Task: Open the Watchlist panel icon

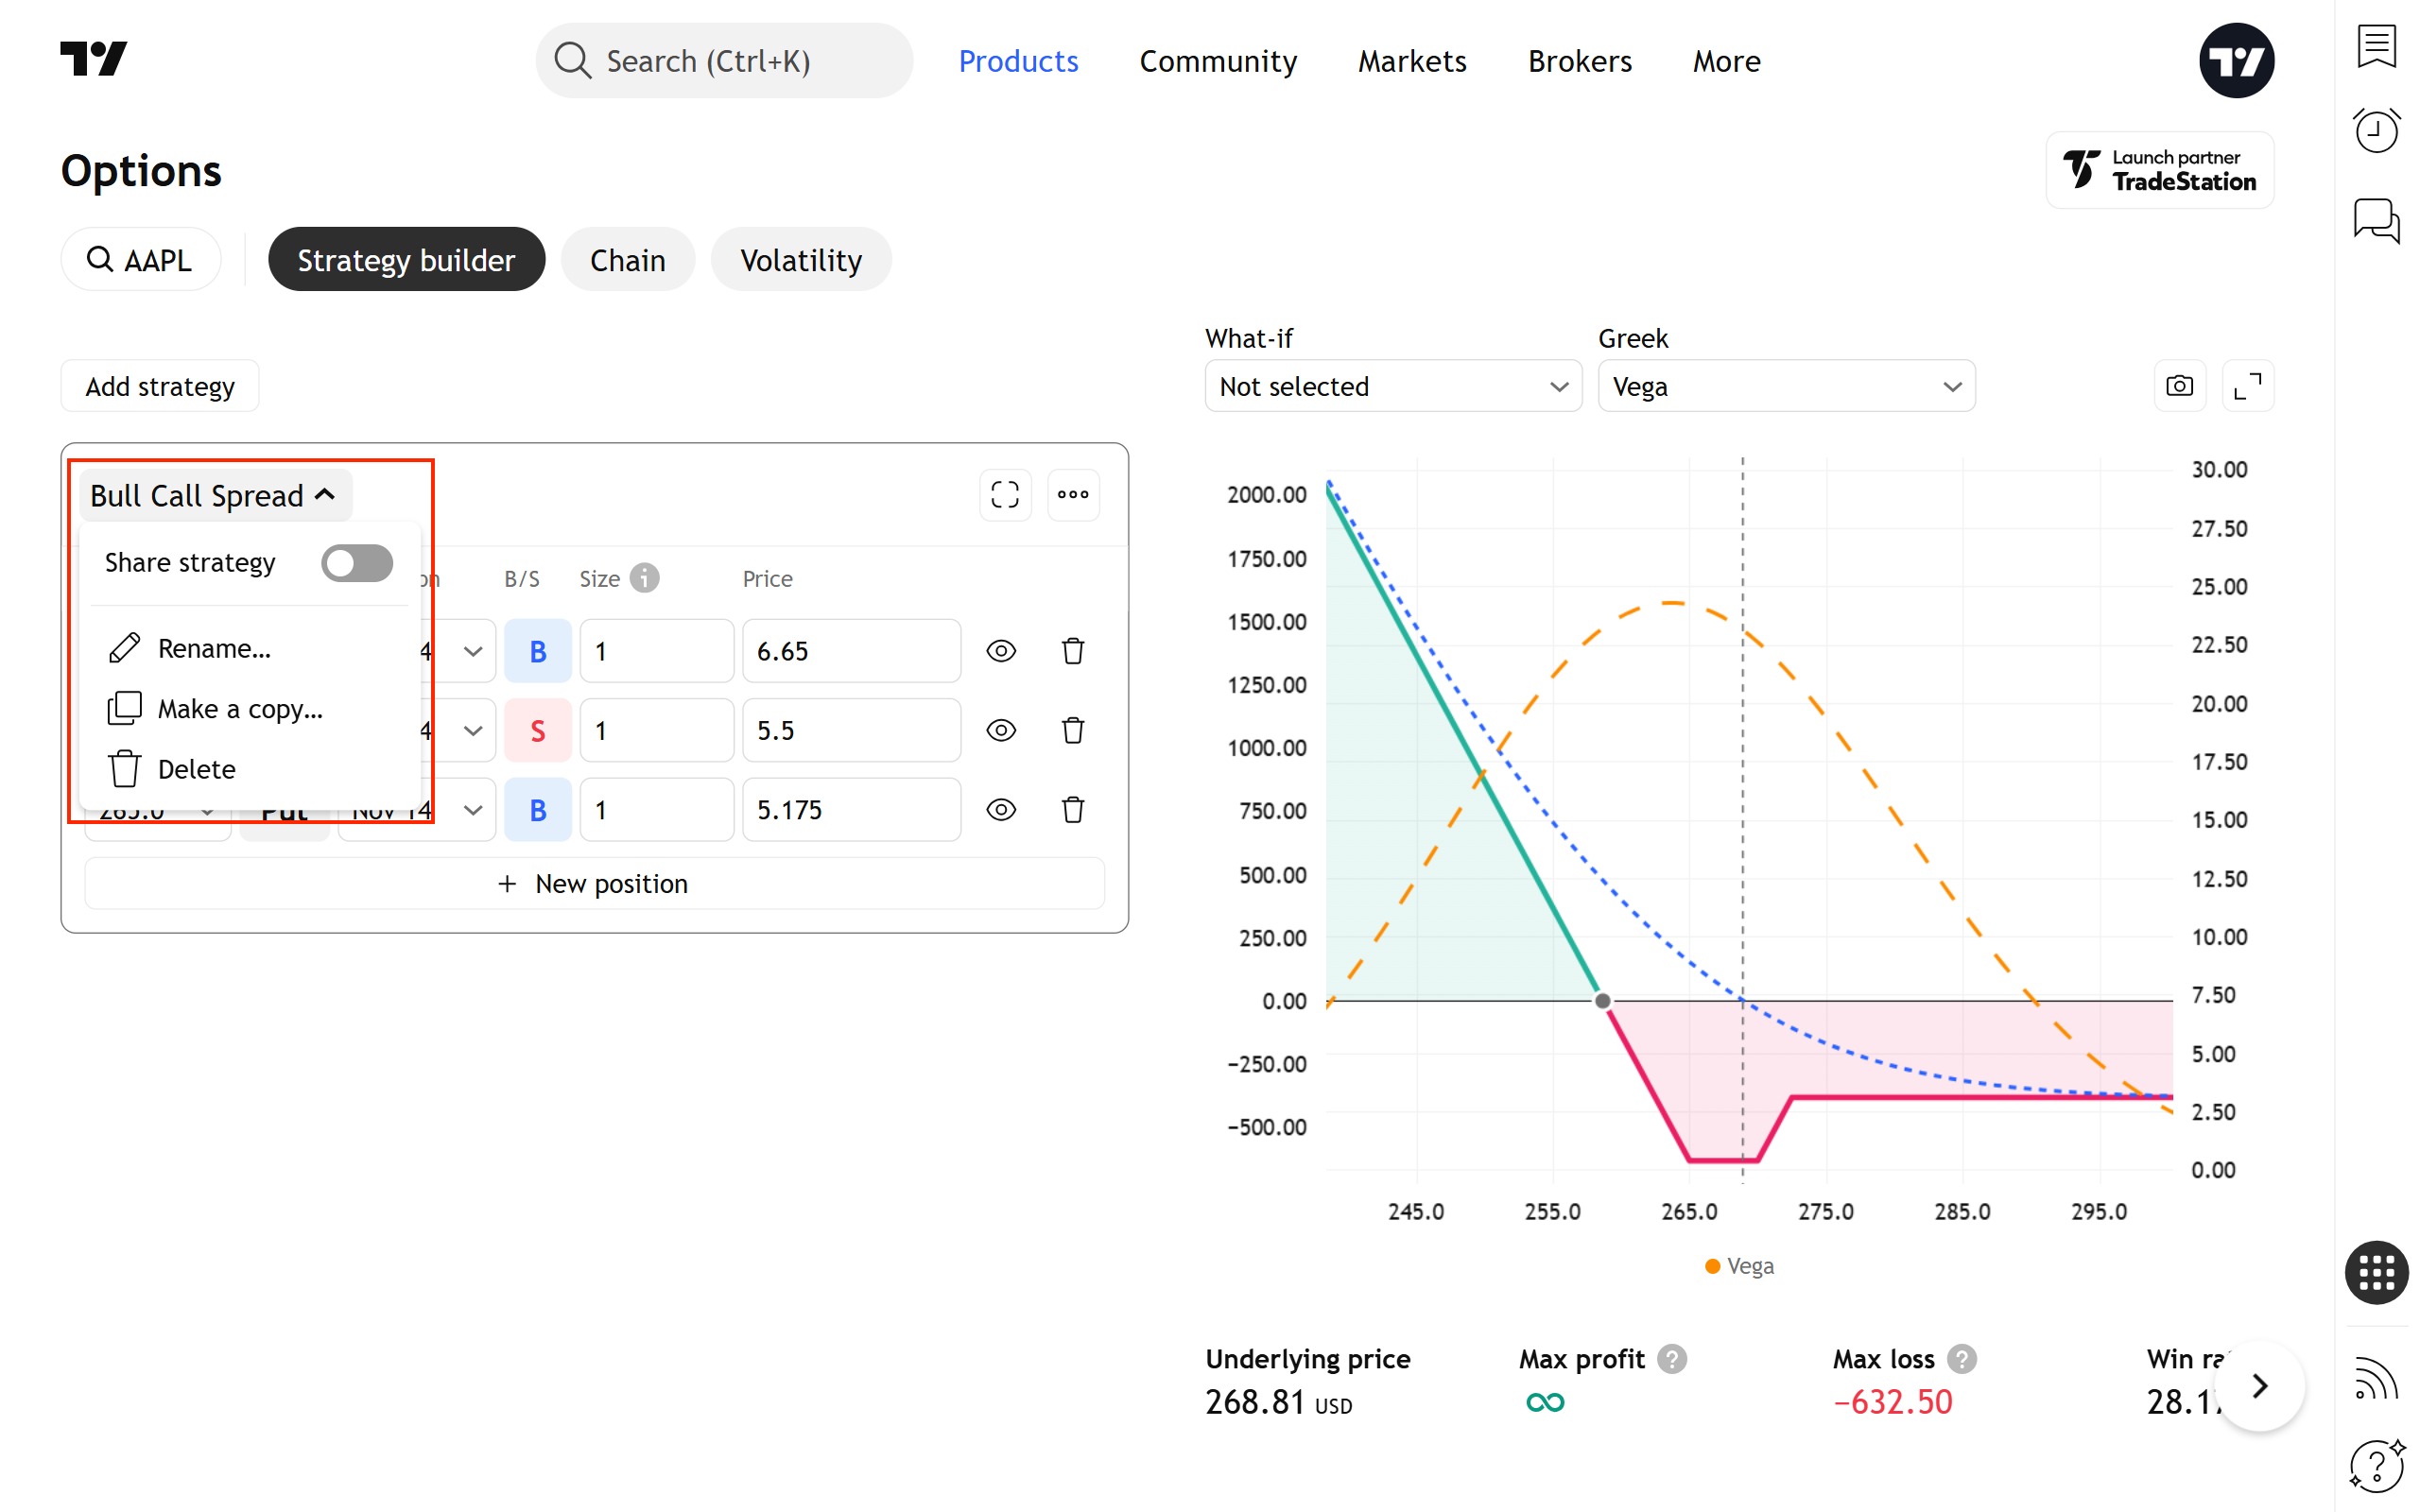Action: click(2376, 46)
